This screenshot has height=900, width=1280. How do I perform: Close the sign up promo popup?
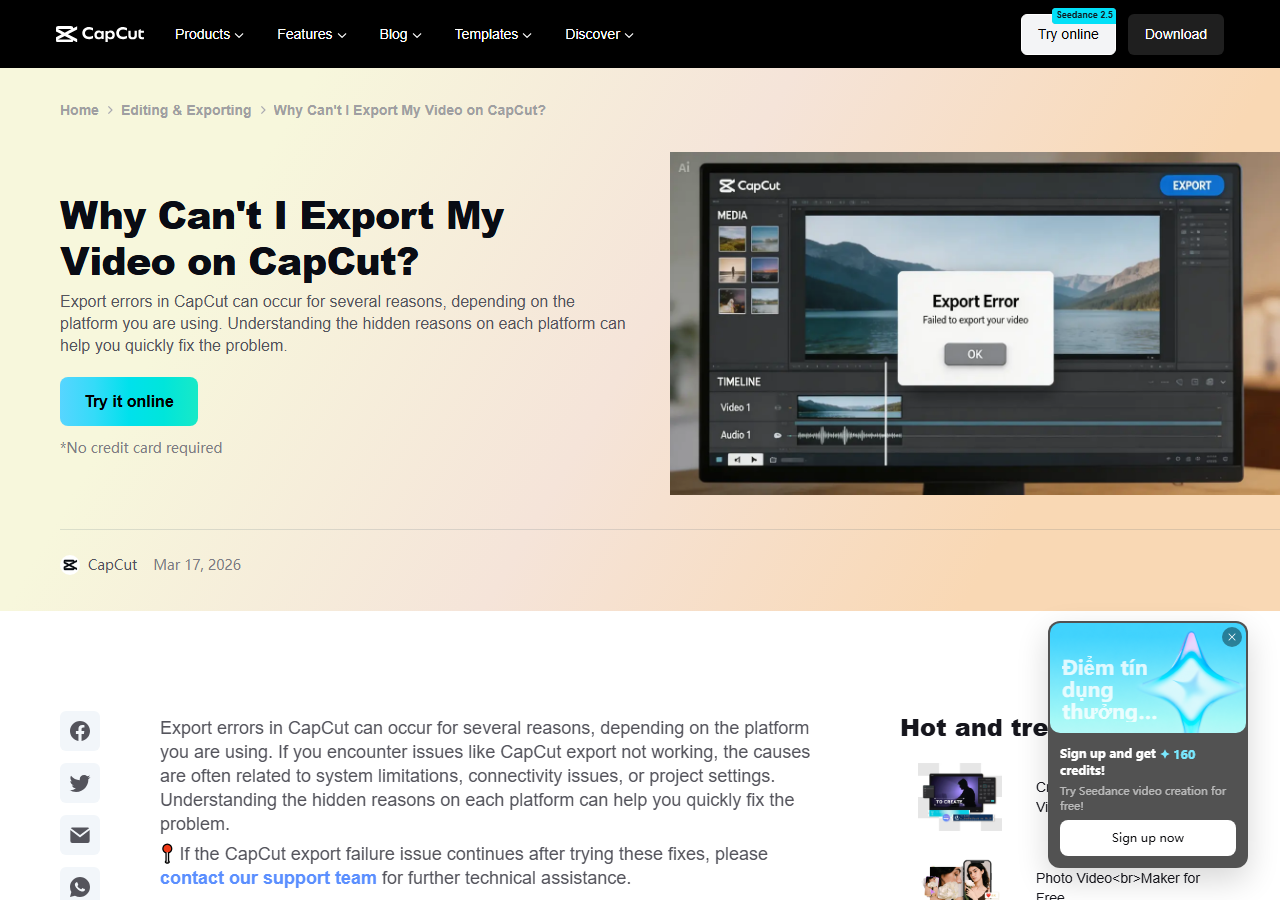(x=1232, y=637)
